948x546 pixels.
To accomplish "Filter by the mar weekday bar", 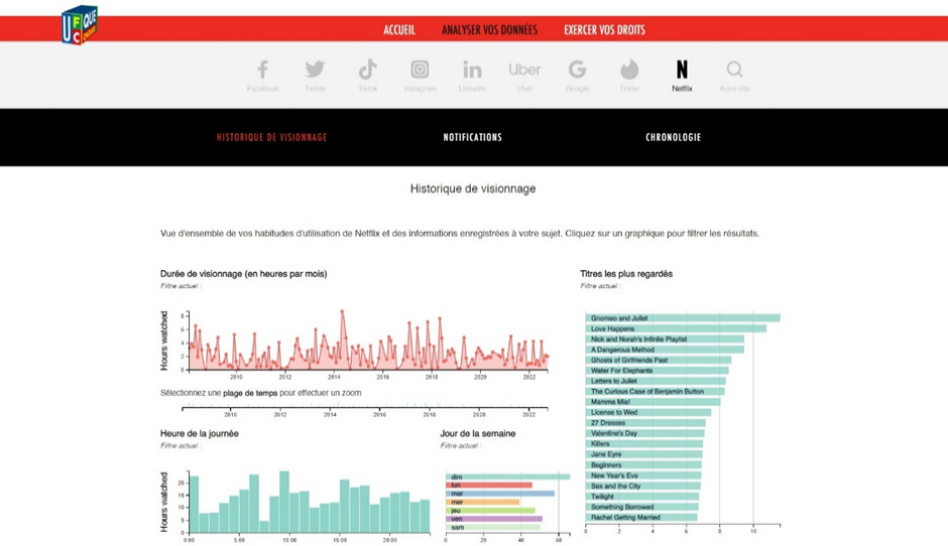I will [x=500, y=493].
